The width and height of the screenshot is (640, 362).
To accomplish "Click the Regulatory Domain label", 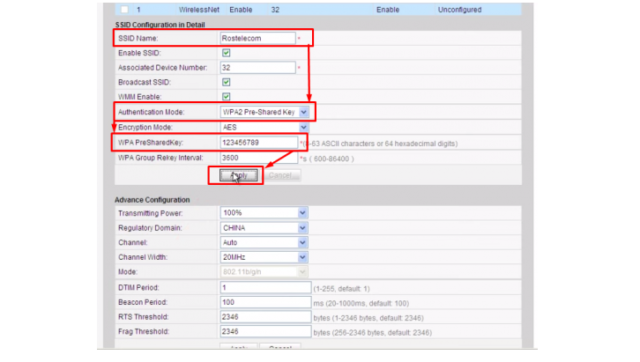I will (150, 228).
